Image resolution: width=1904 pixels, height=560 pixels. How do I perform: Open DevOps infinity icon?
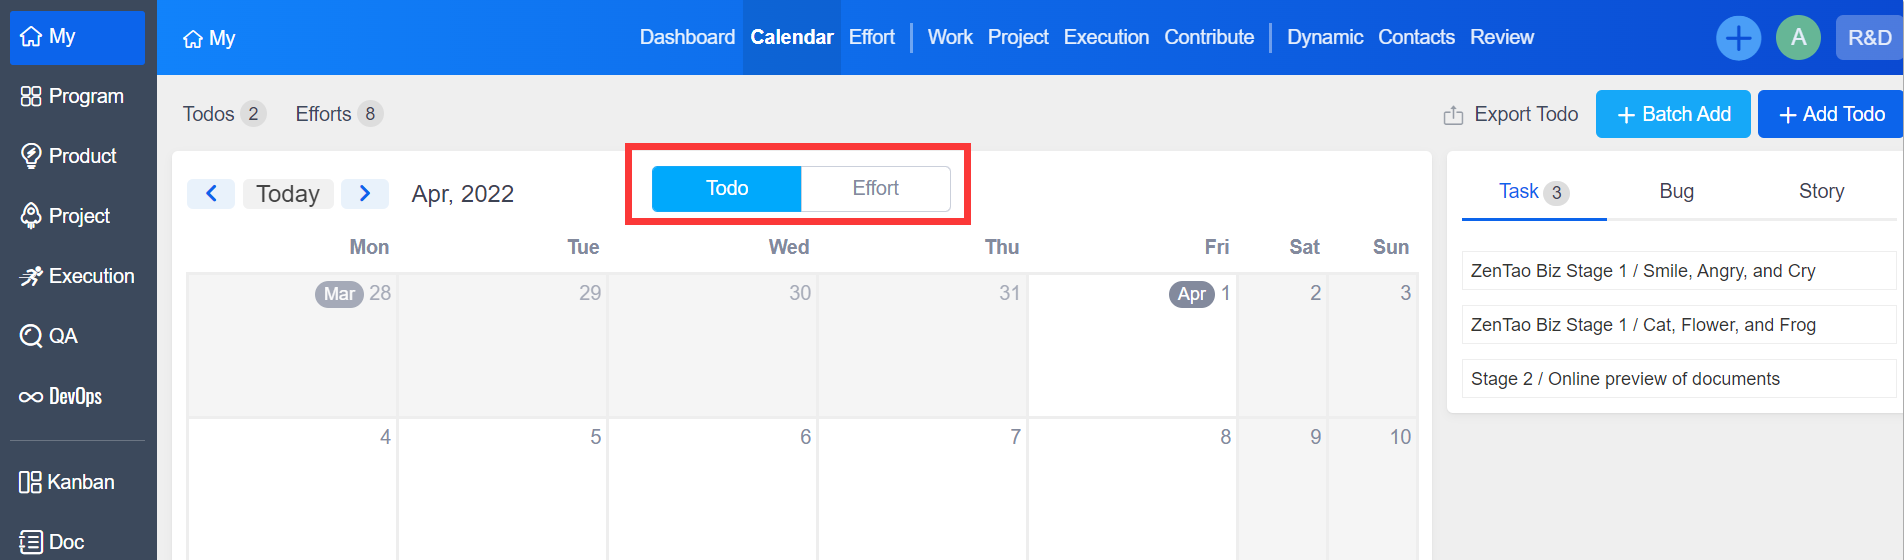(x=31, y=397)
